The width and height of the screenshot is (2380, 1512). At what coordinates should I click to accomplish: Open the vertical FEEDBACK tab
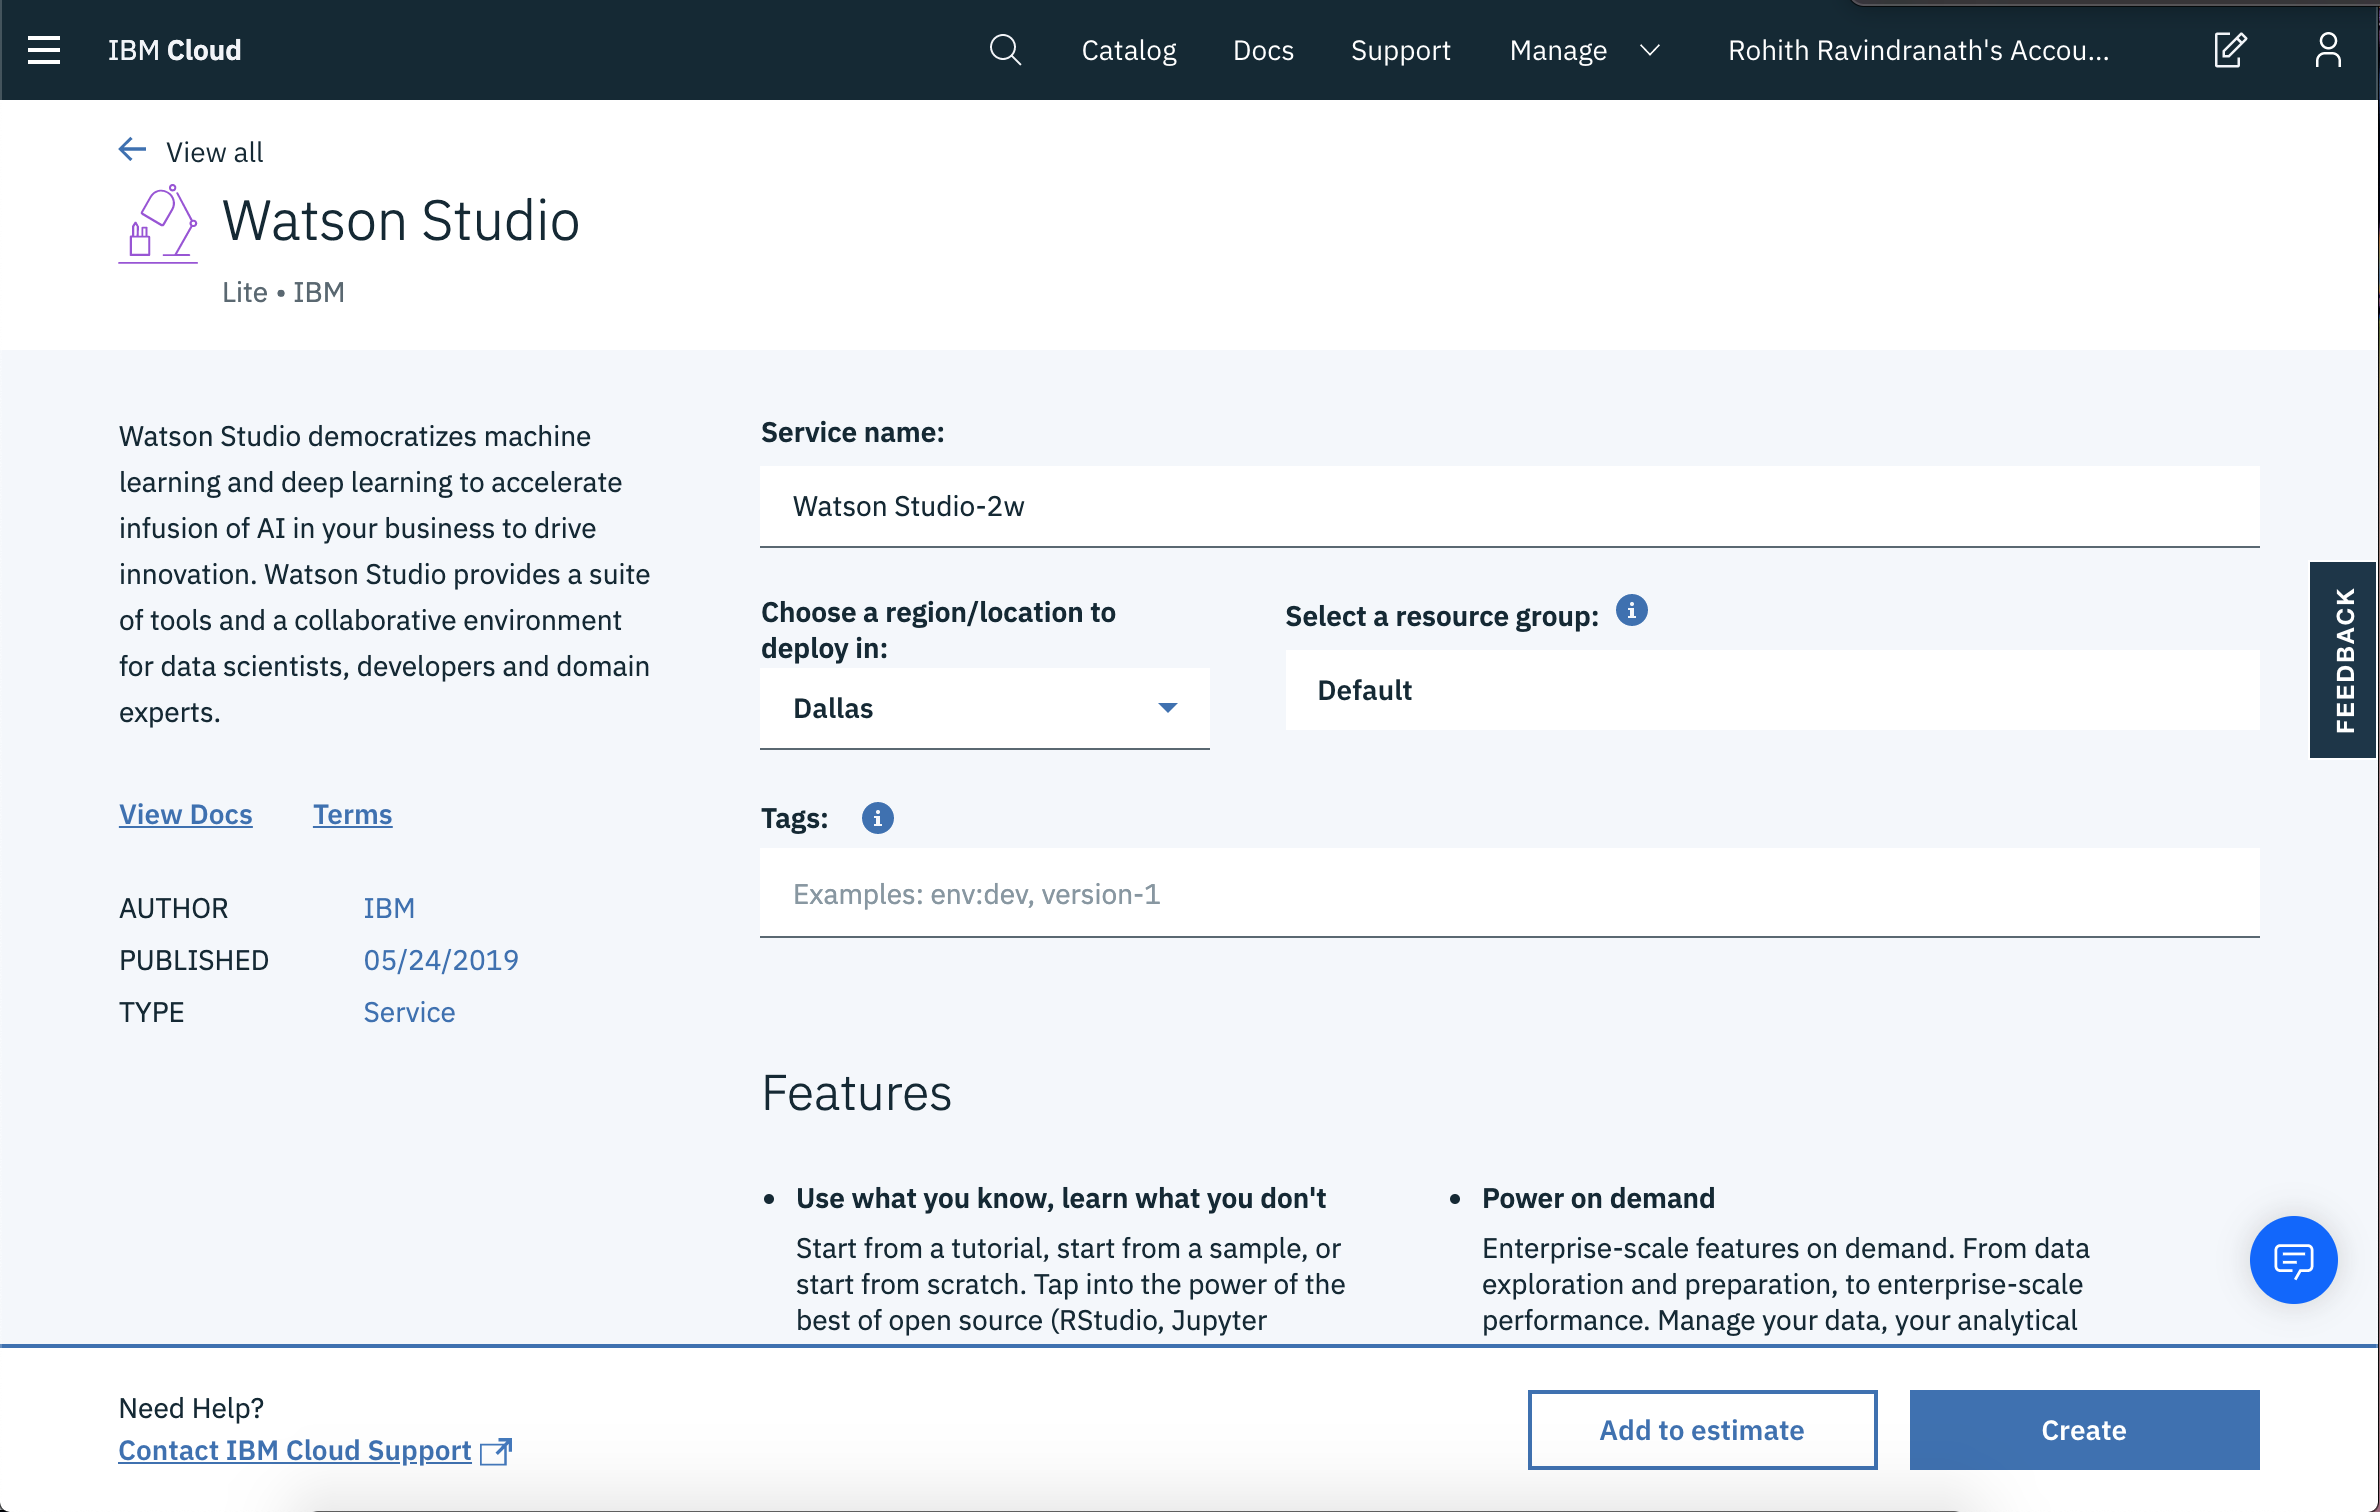(x=2343, y=660)
